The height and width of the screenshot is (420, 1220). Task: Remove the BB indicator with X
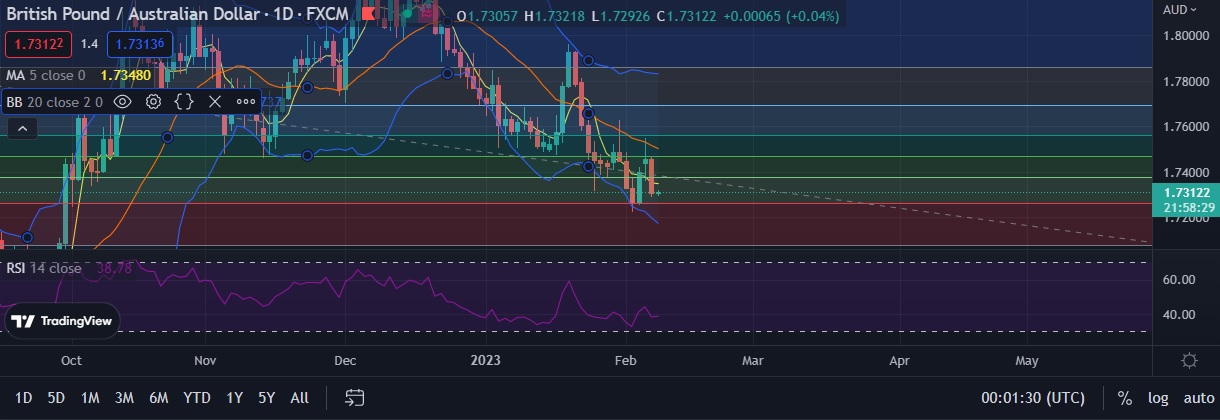click(x=214, y=101)
